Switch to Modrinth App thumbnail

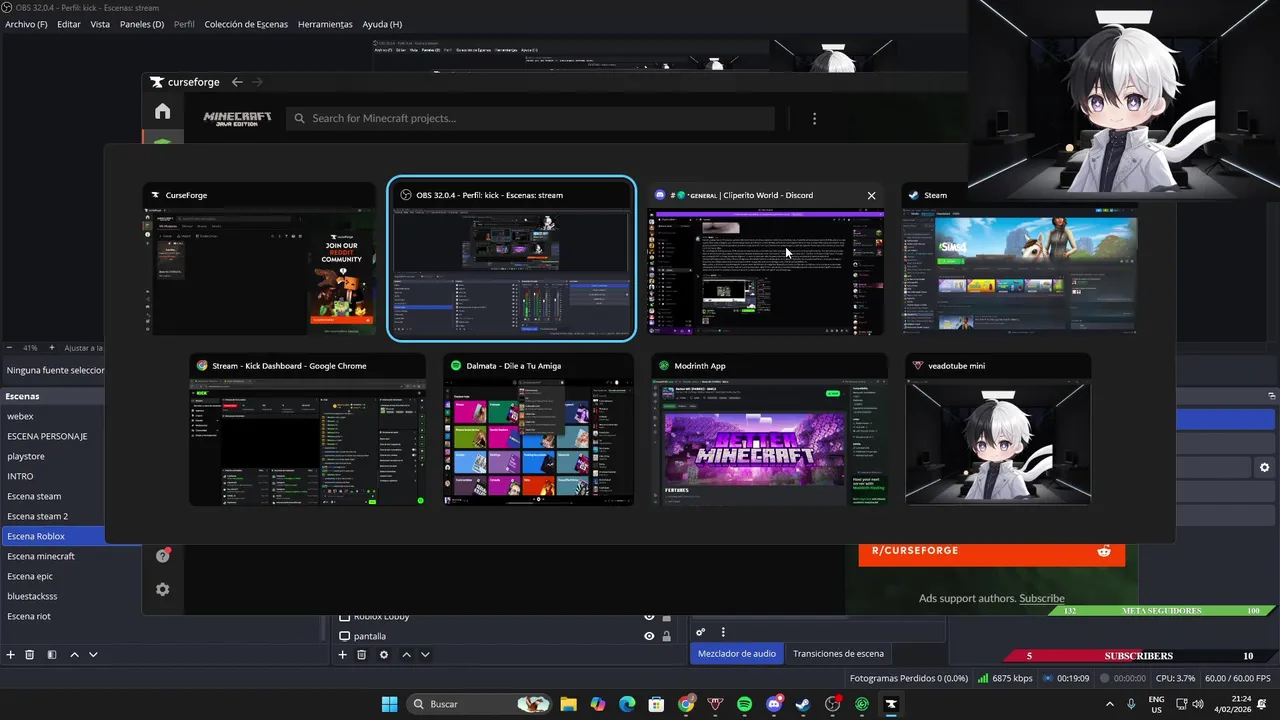tap(769, 430)
